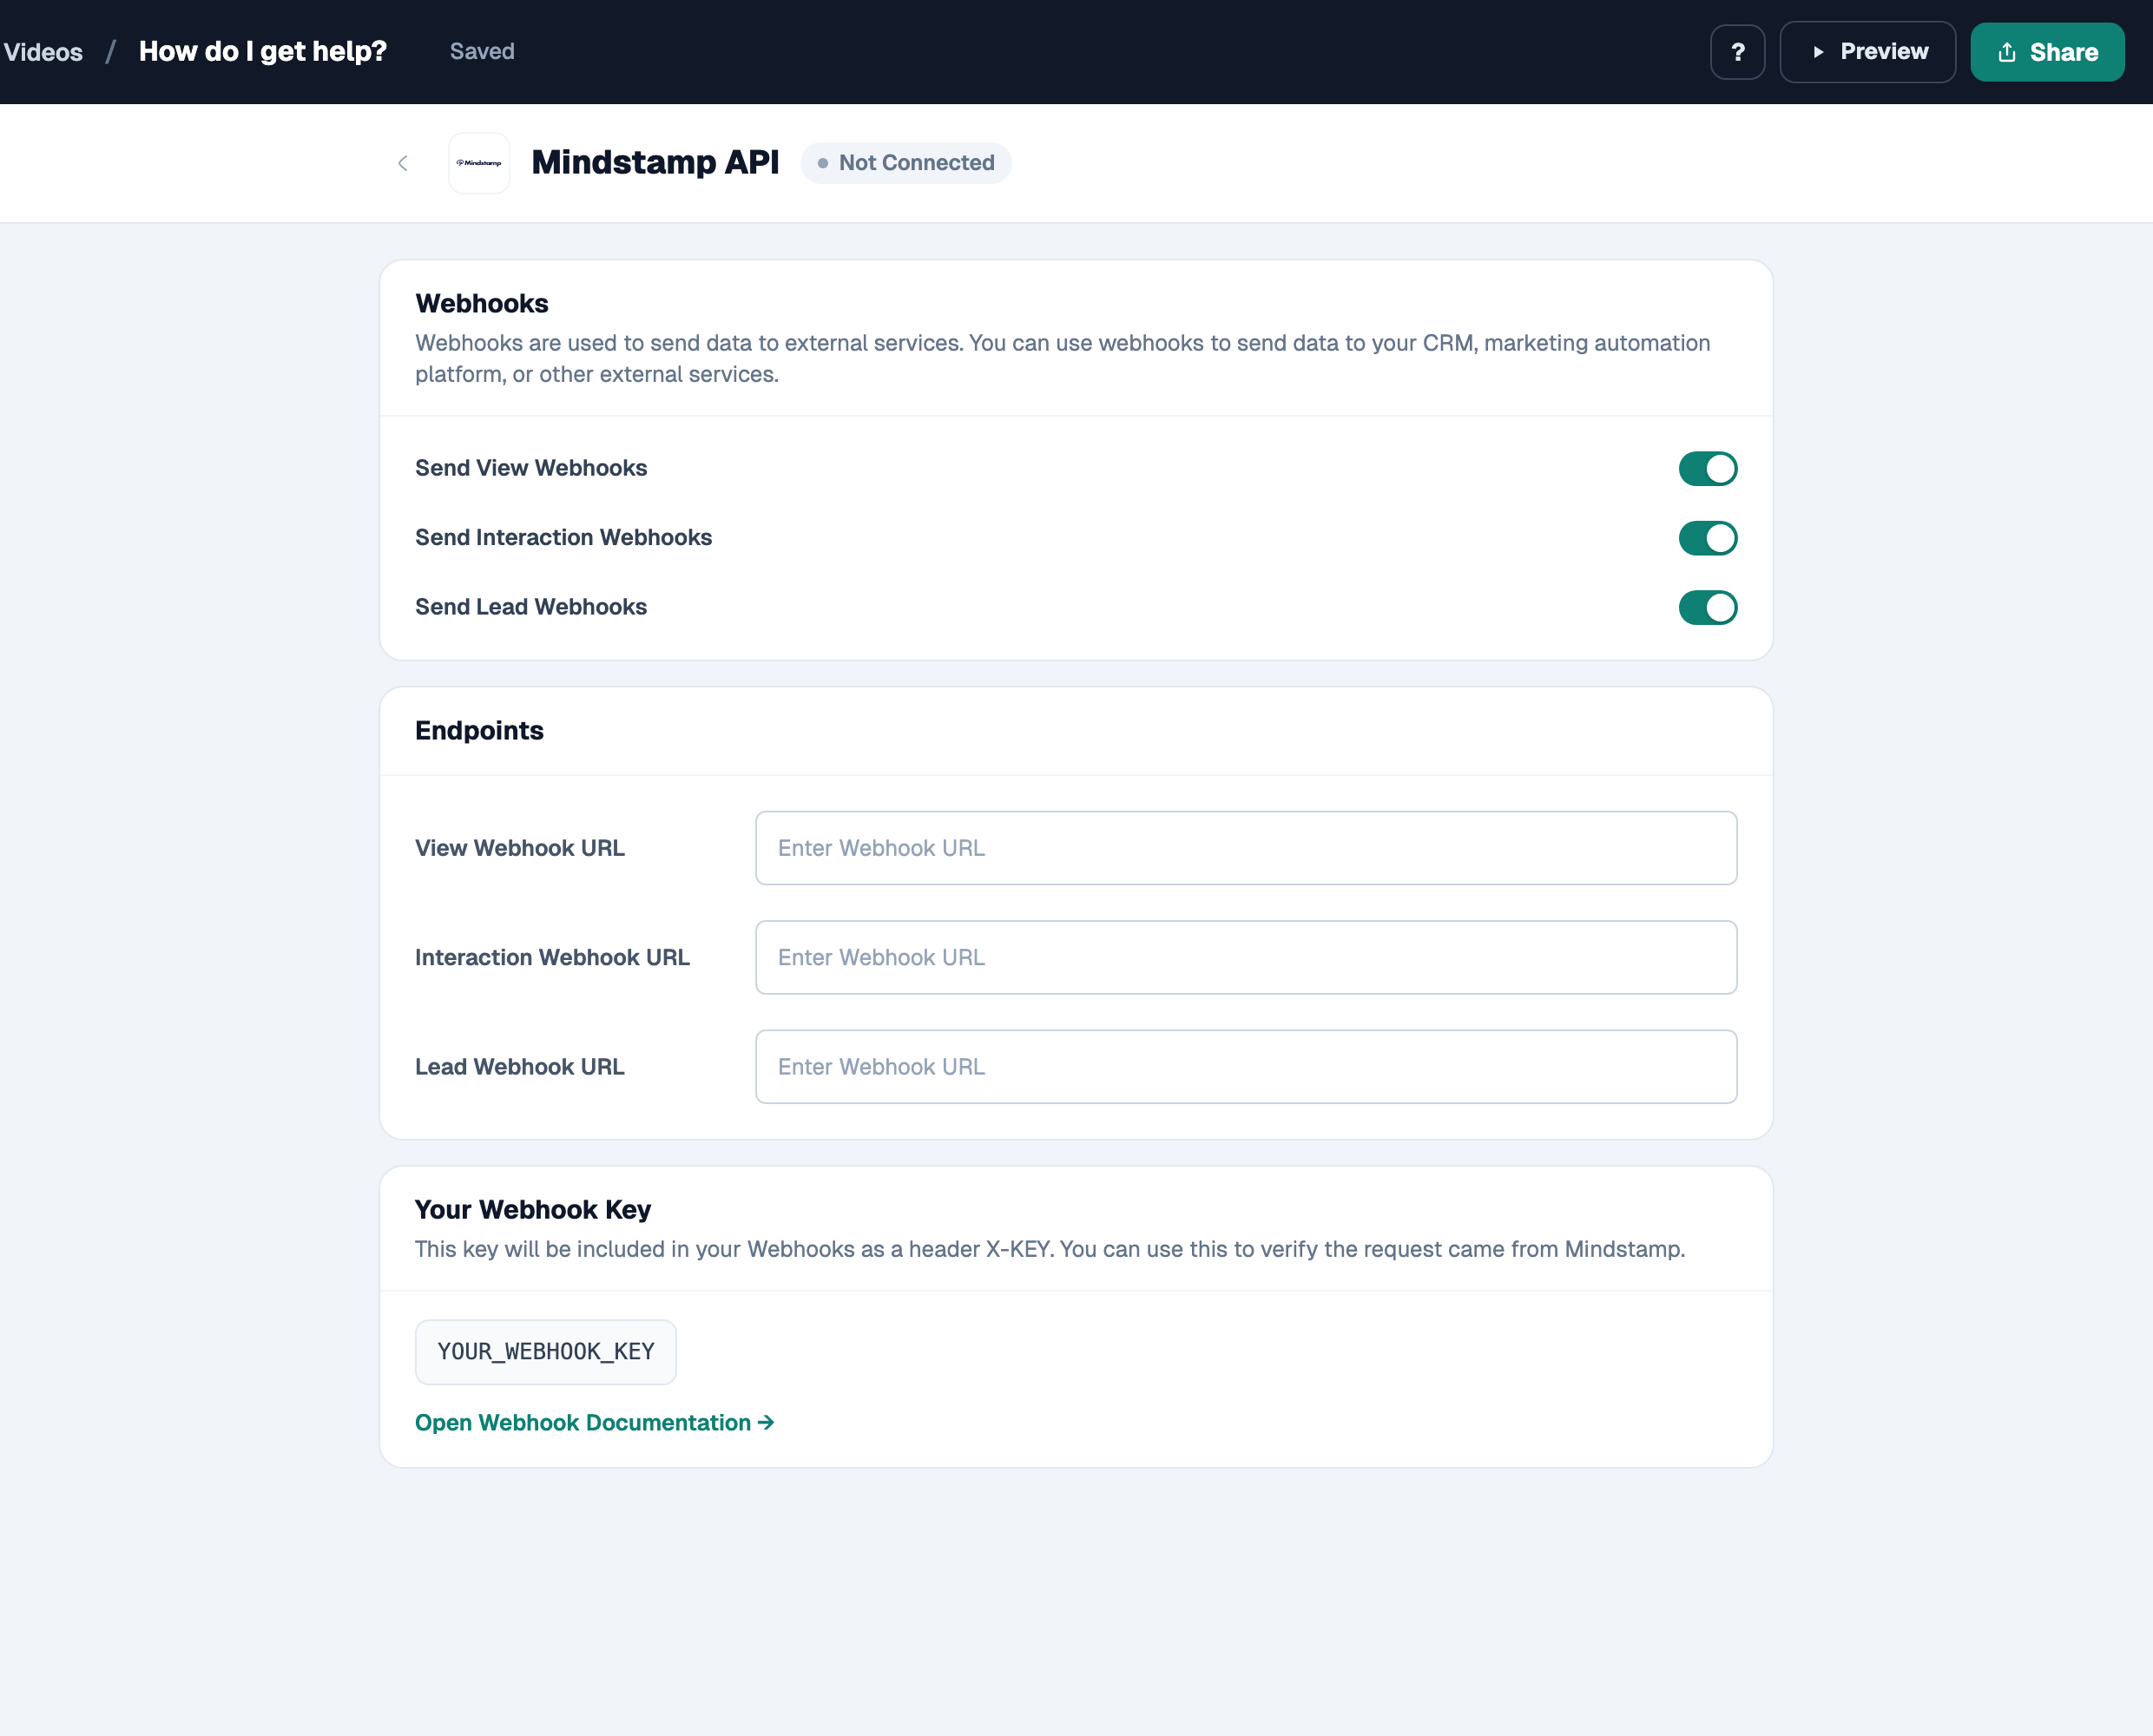This screenshot has width=2153, height=1736.
Task: Click the back chevron arrow
Action: tap(402, 163)
